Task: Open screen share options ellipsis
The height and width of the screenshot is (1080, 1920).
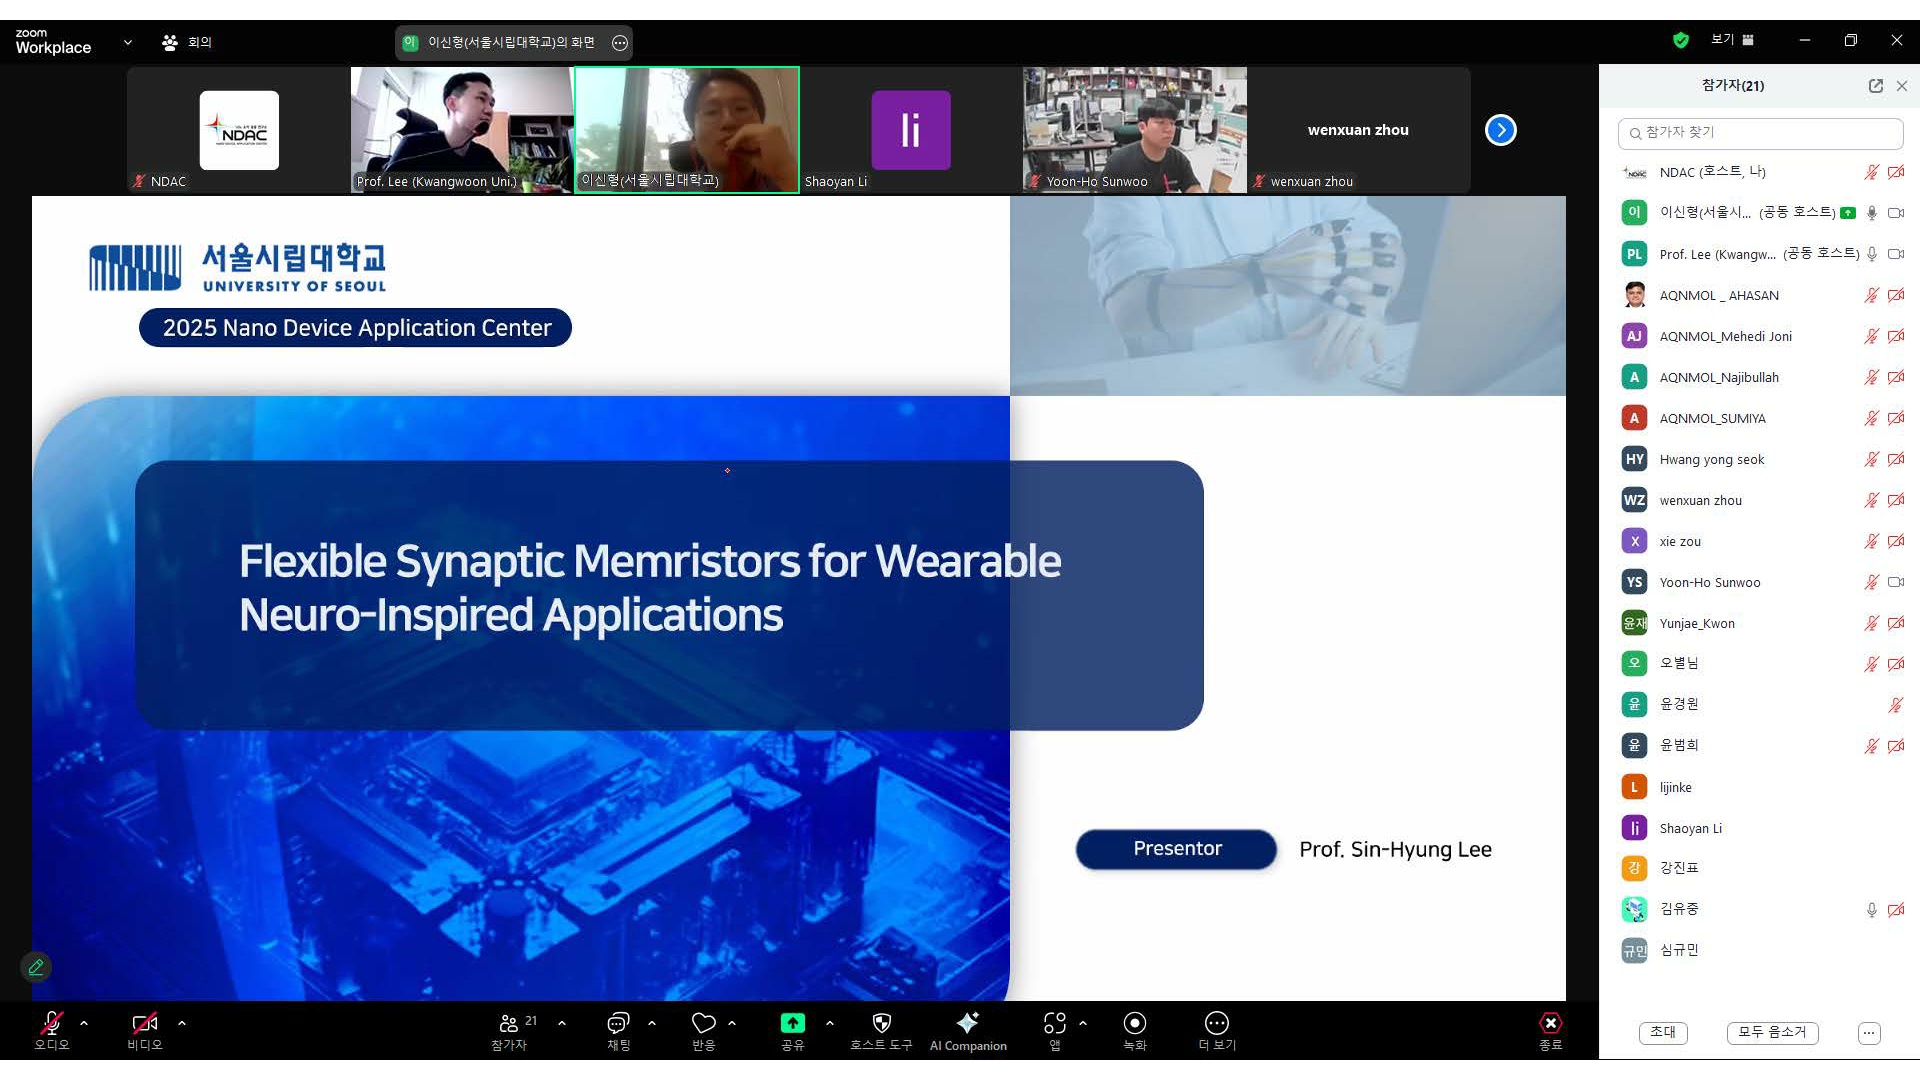Action: (620, 42)
